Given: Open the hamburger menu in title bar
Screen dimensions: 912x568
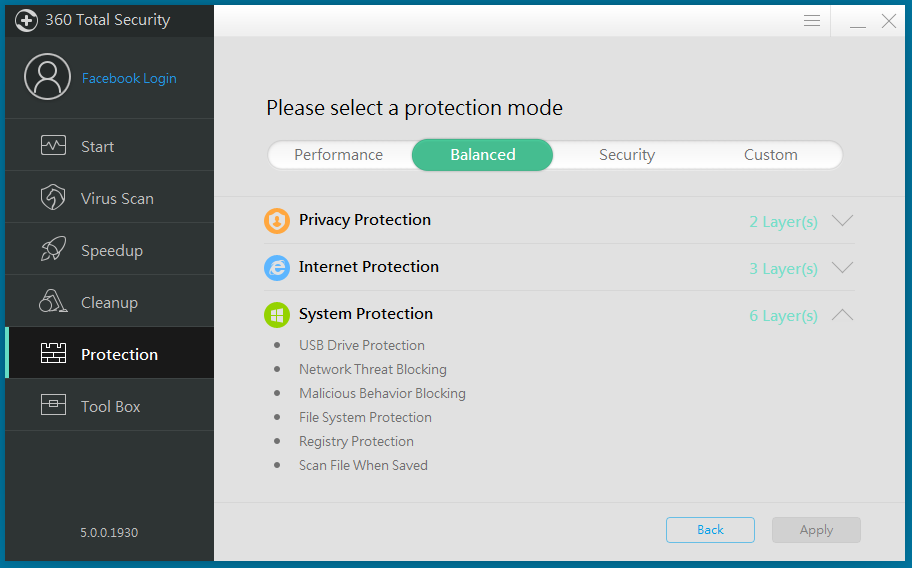Looking at the screenshot, I should tap(812, 21).
